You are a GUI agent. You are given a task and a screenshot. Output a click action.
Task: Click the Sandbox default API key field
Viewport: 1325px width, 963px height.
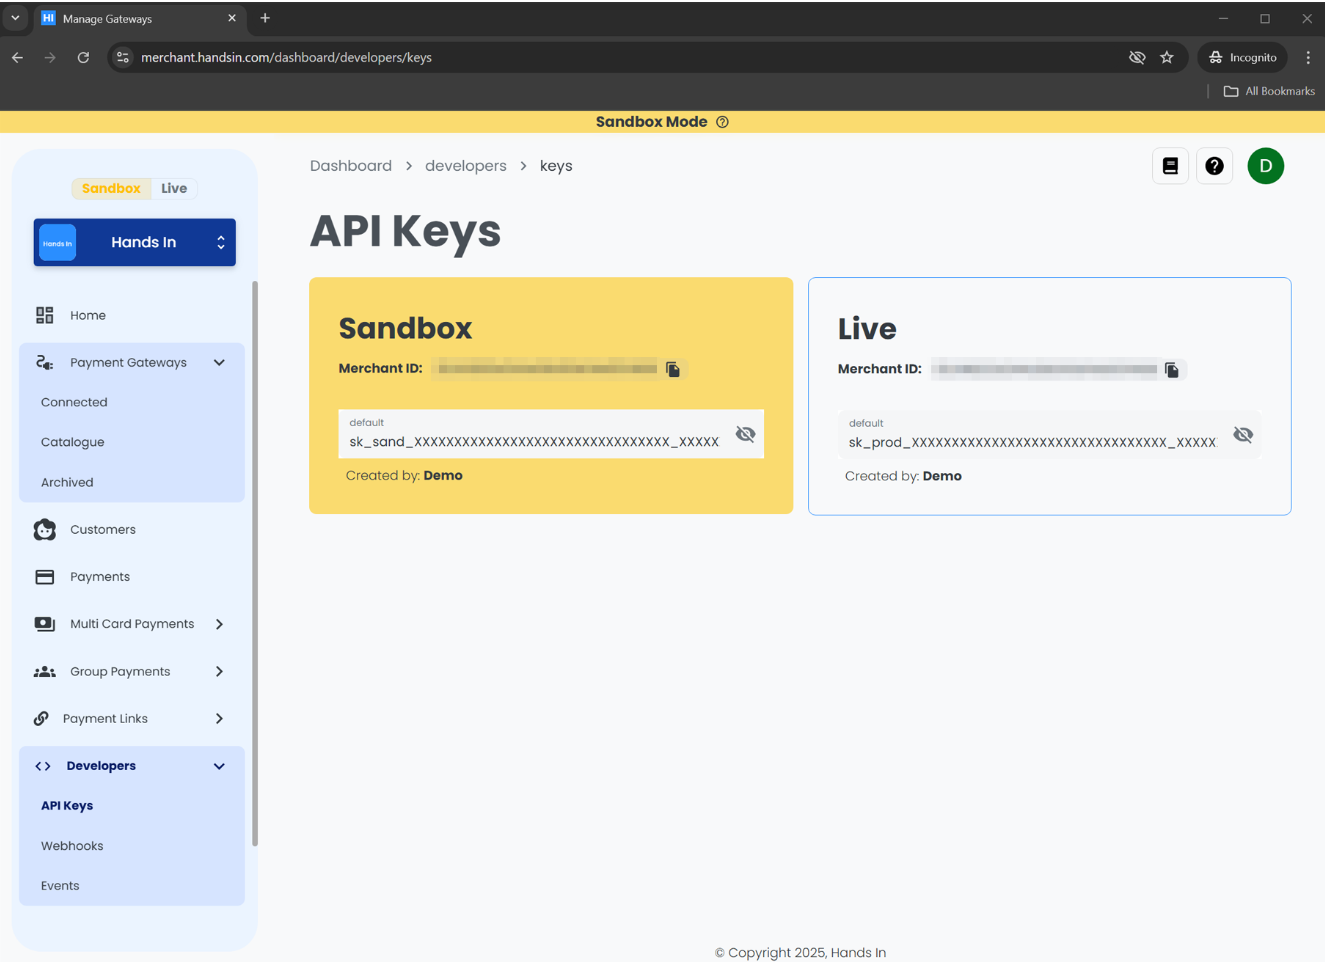tap(551, 434)
